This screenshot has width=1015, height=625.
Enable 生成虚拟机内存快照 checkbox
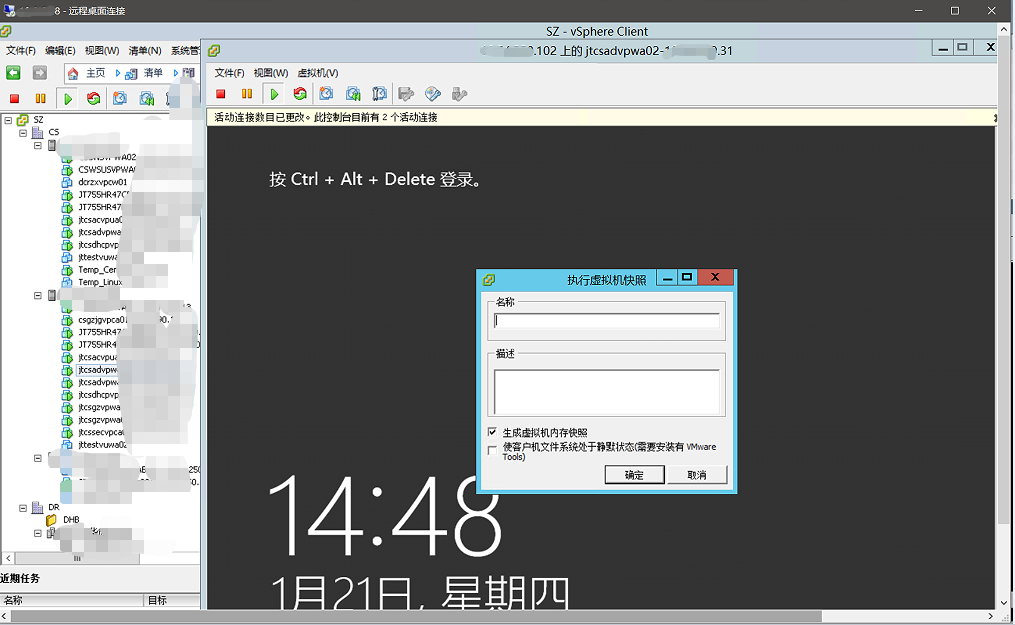tap(491, 431)
